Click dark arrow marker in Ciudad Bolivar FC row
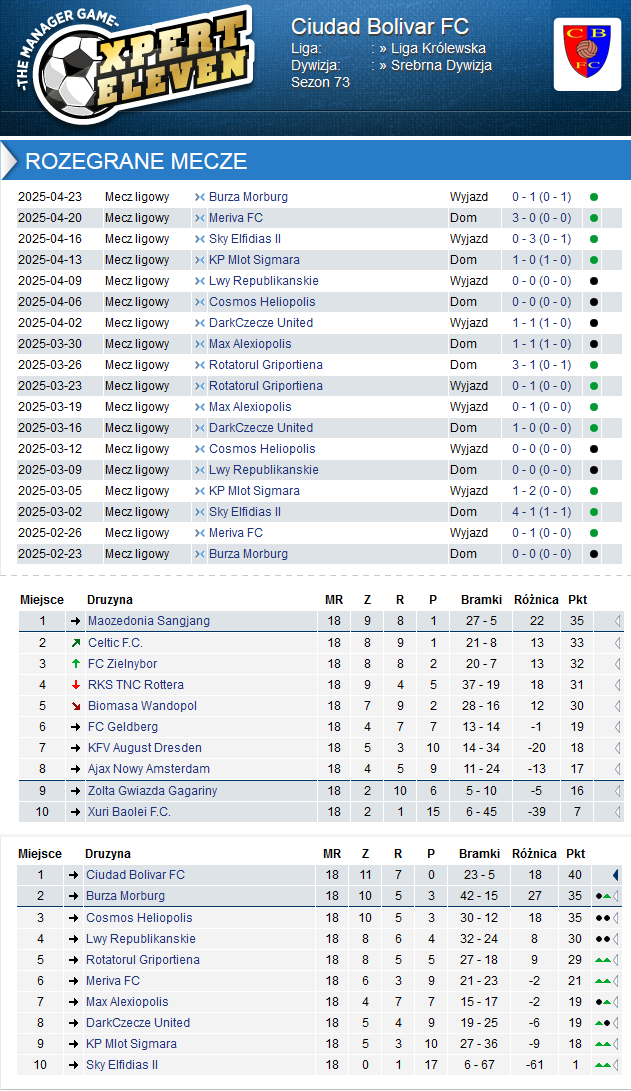The width and height of the screenshot is (631, 1091). (x=616, y=875)
